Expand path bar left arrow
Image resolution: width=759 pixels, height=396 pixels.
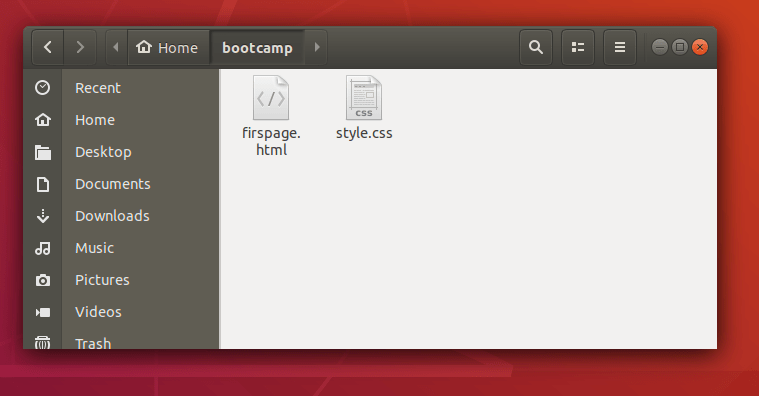pyautogui.click(x=116, y=47)
